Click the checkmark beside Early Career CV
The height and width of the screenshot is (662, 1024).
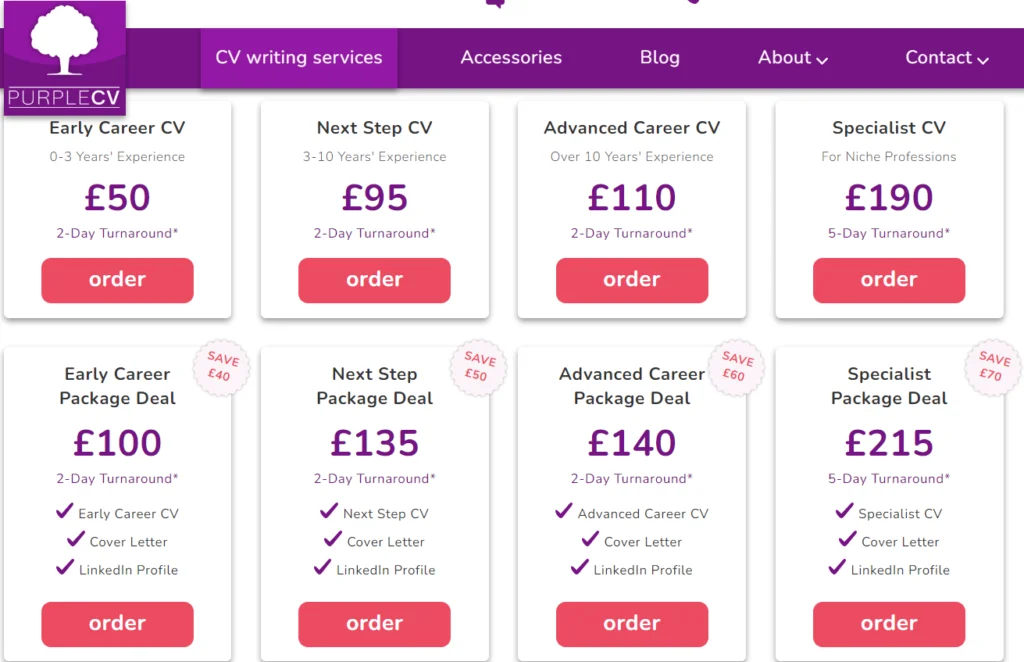64,512
